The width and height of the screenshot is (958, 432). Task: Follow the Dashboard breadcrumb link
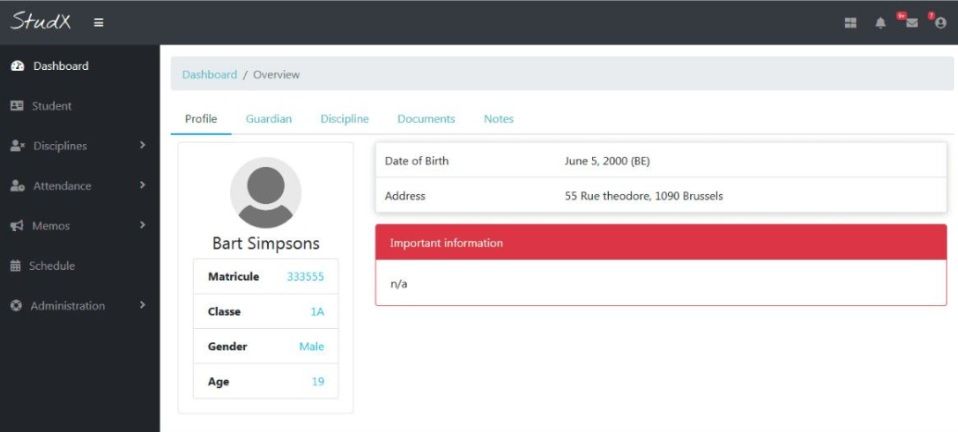210,75
